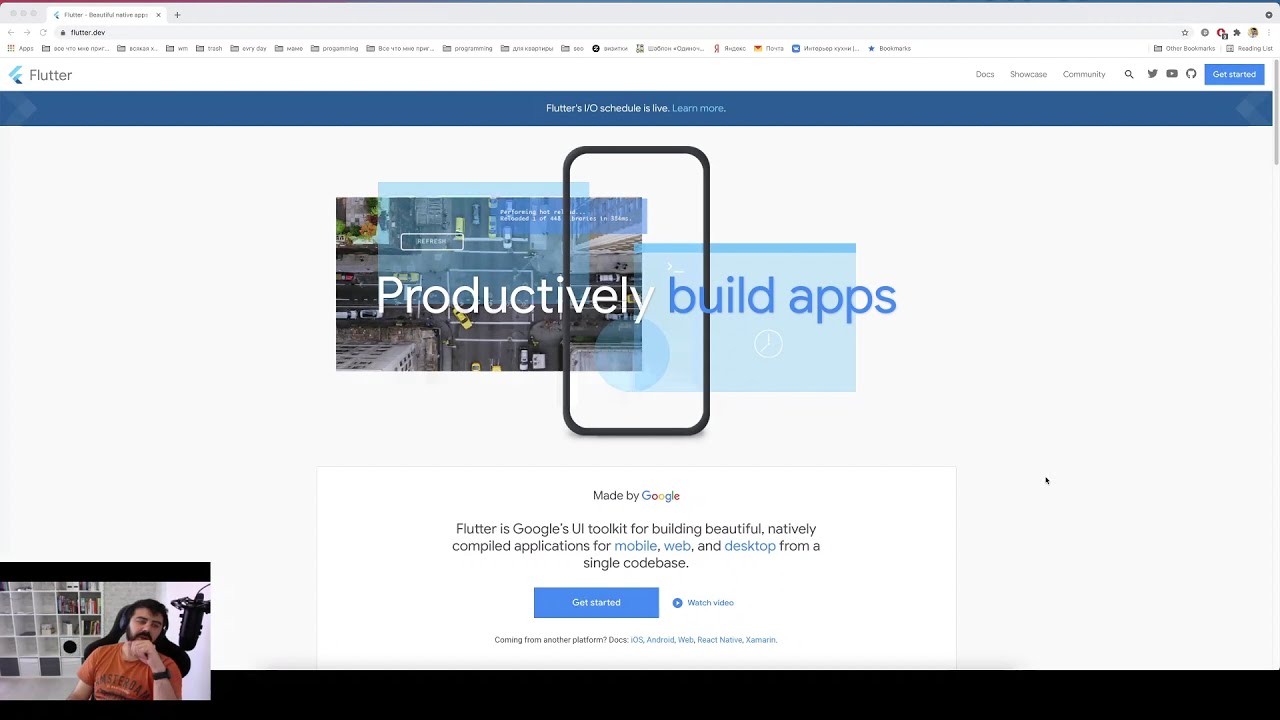Close the Flutter browser tab
This screenshot has height=720, width=1280.
click(x=158, y=15)
